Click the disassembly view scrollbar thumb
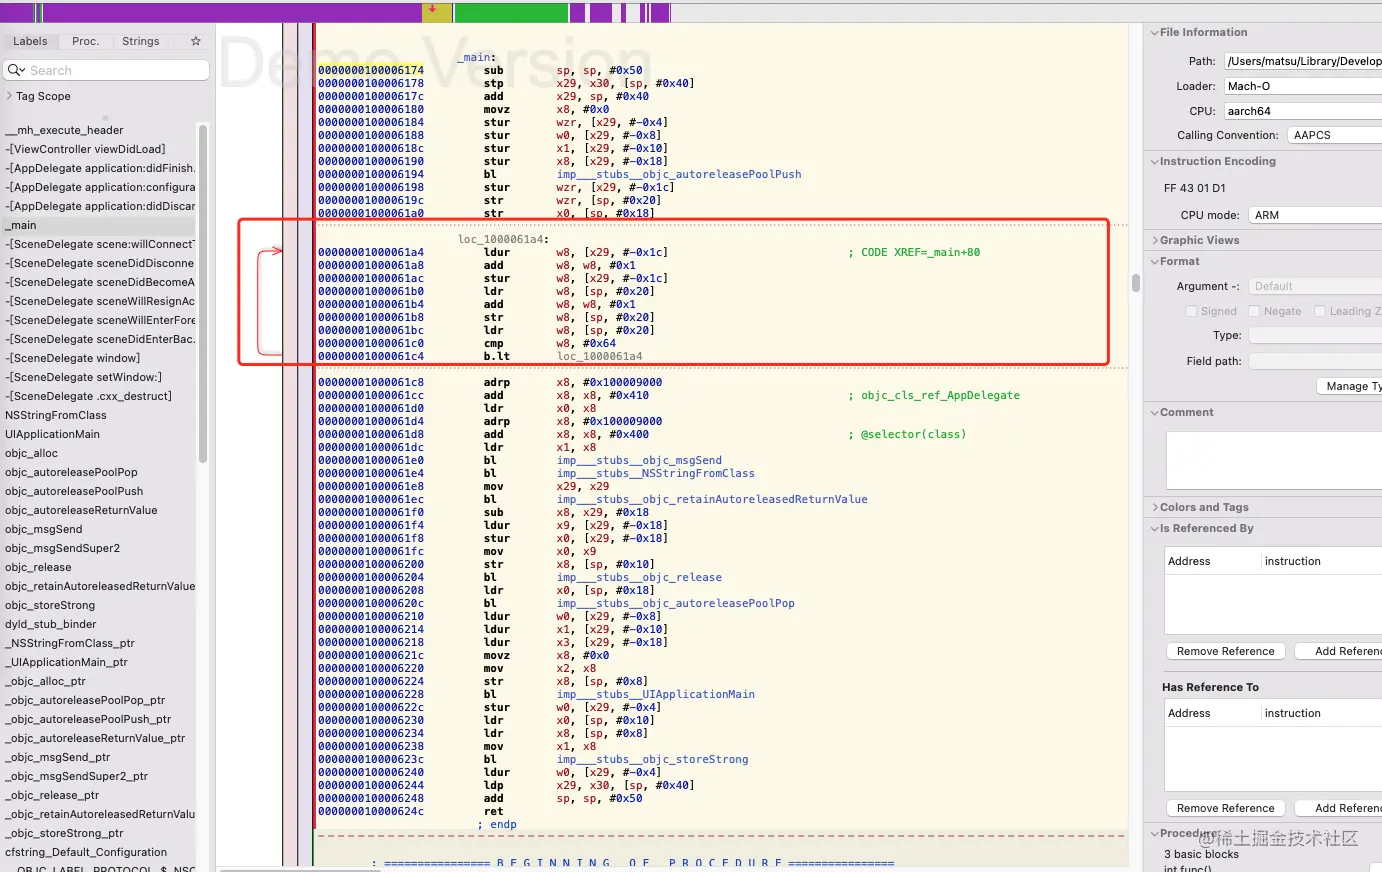1382x872 pixels. [1136, 283]
